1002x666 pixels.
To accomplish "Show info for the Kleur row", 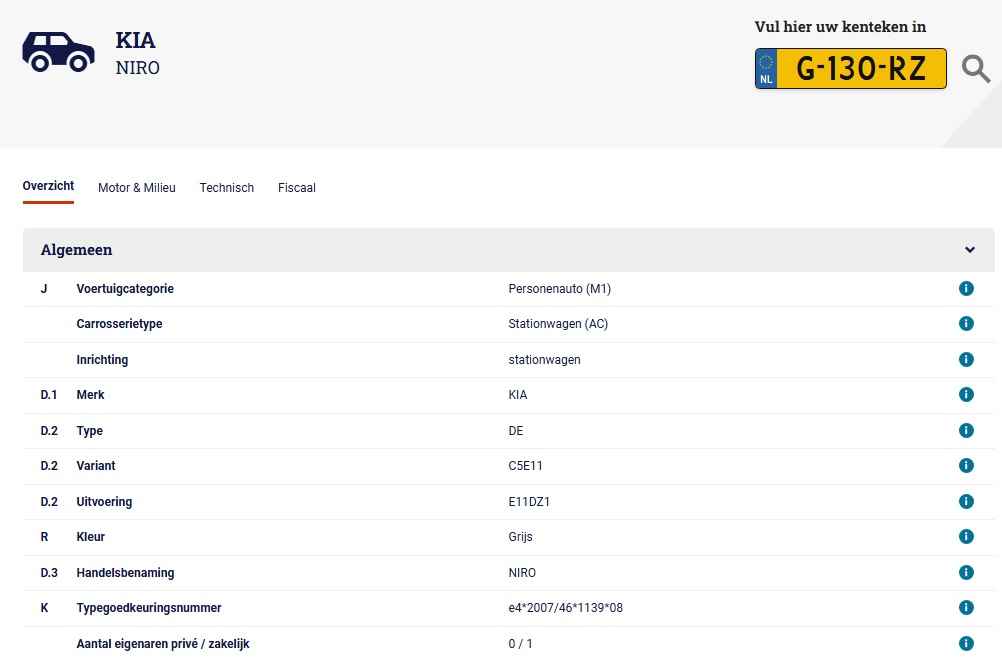I will click(966, 536).
